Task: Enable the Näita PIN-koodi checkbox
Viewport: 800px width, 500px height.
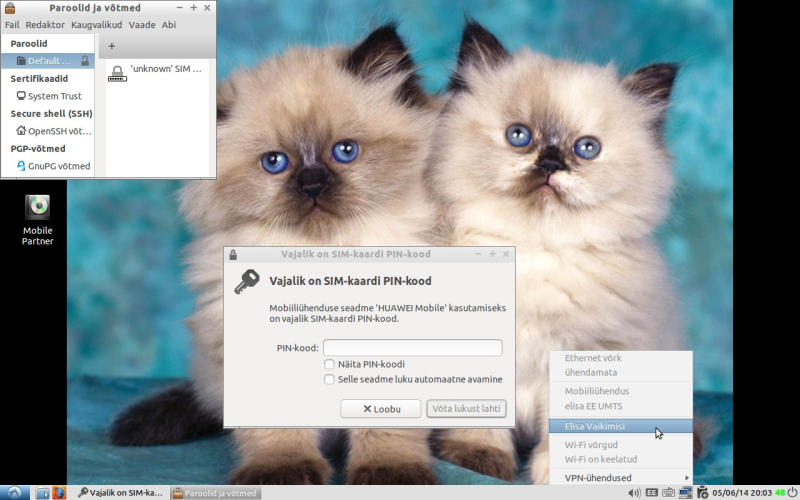Action: click(329, 364)
